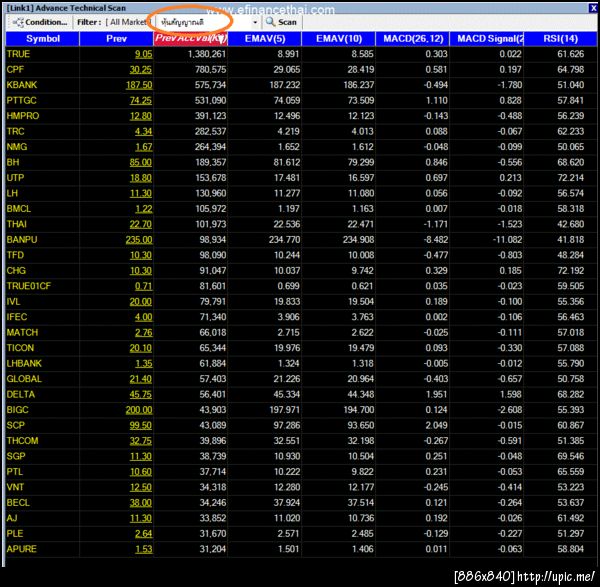Select the TFD symbol

click(15, 255)
